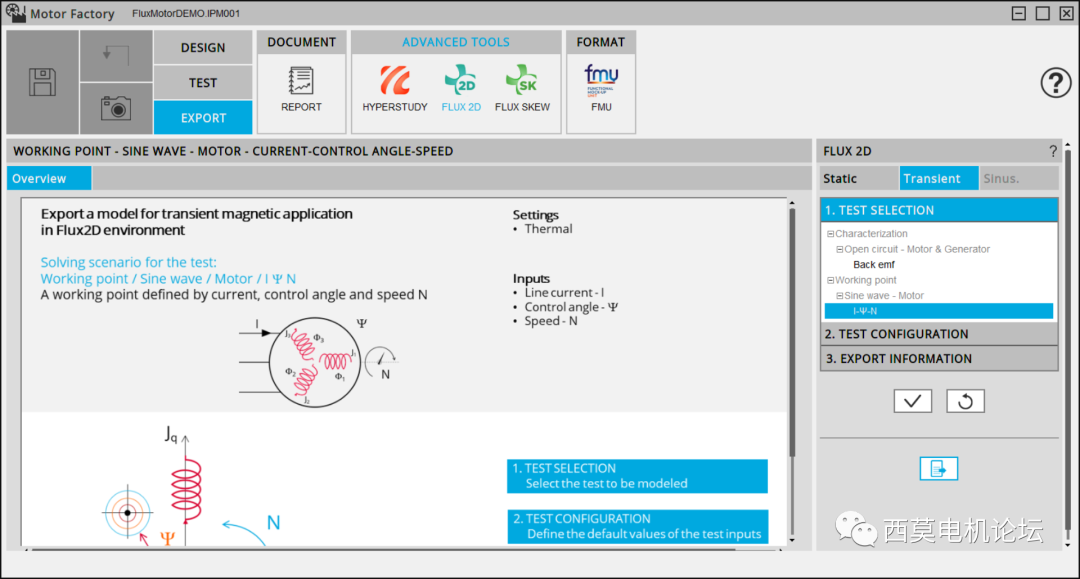Click the FluxMotorDEMO.IPM001 title text

click(186, 13)
